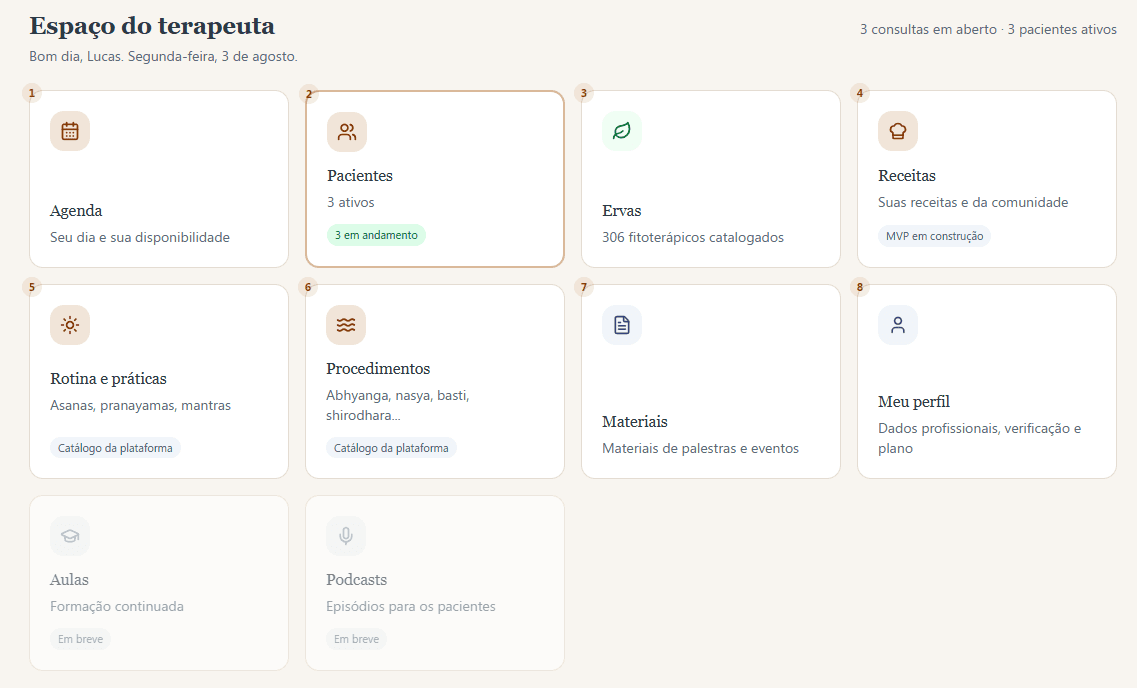Click the Procedimentos waves icon
This screenshot has width=1137, height=688.
pyautogui.click(x=346, y=325)
